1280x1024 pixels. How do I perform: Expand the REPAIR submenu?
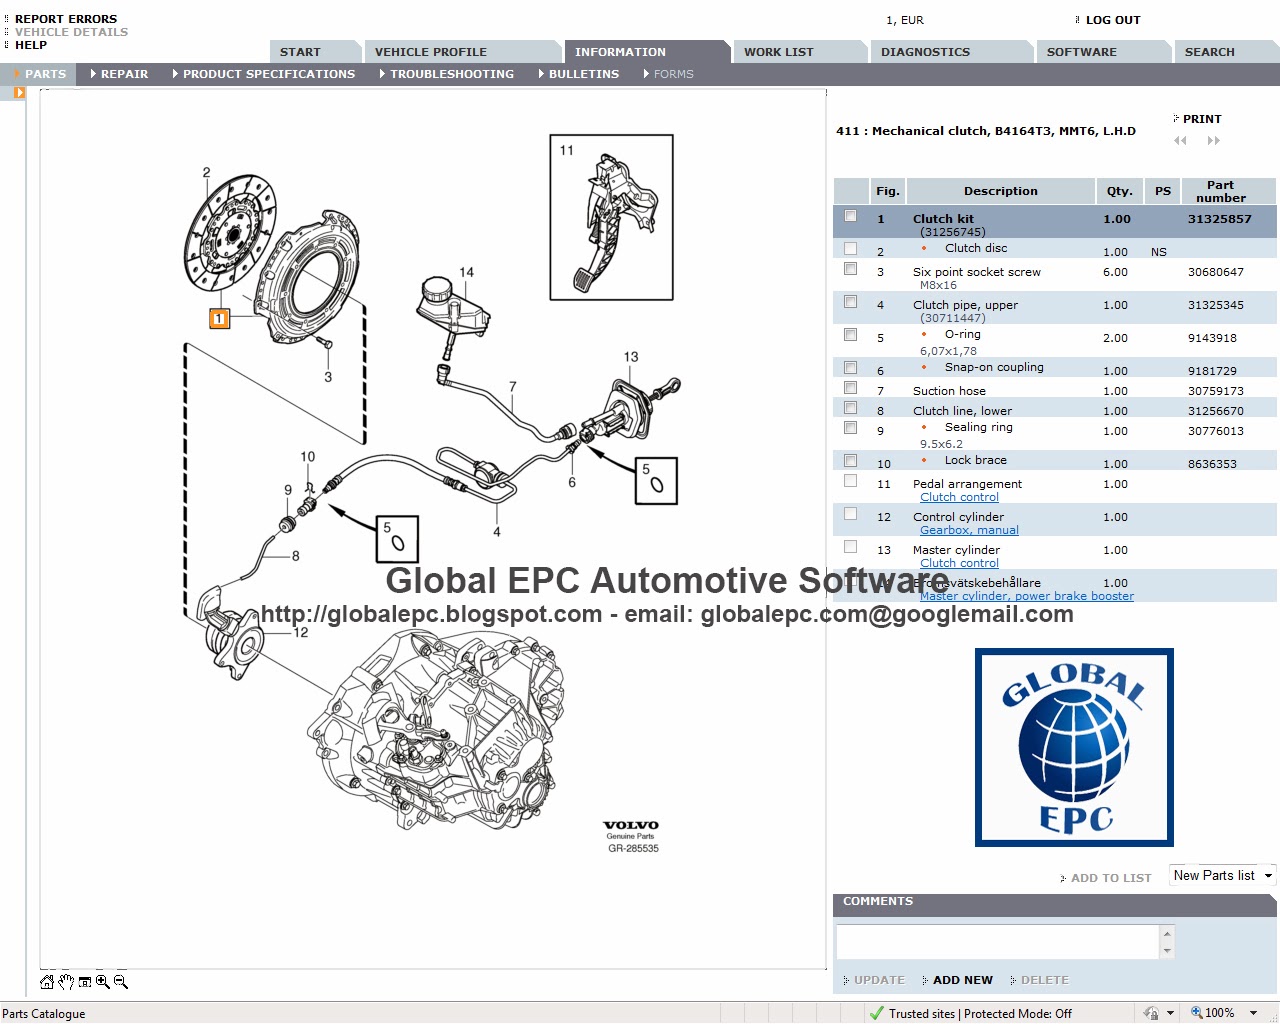[119, 74]
